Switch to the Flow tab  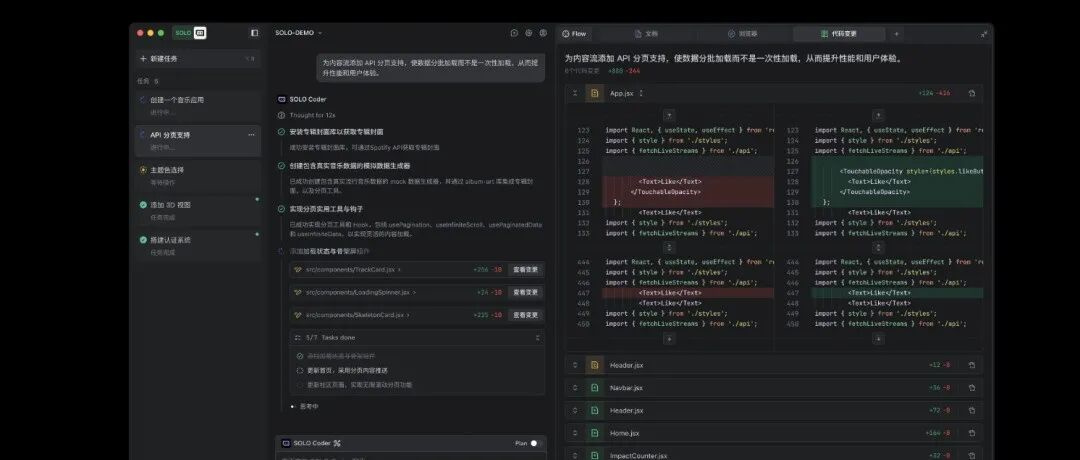pos(574,33)
